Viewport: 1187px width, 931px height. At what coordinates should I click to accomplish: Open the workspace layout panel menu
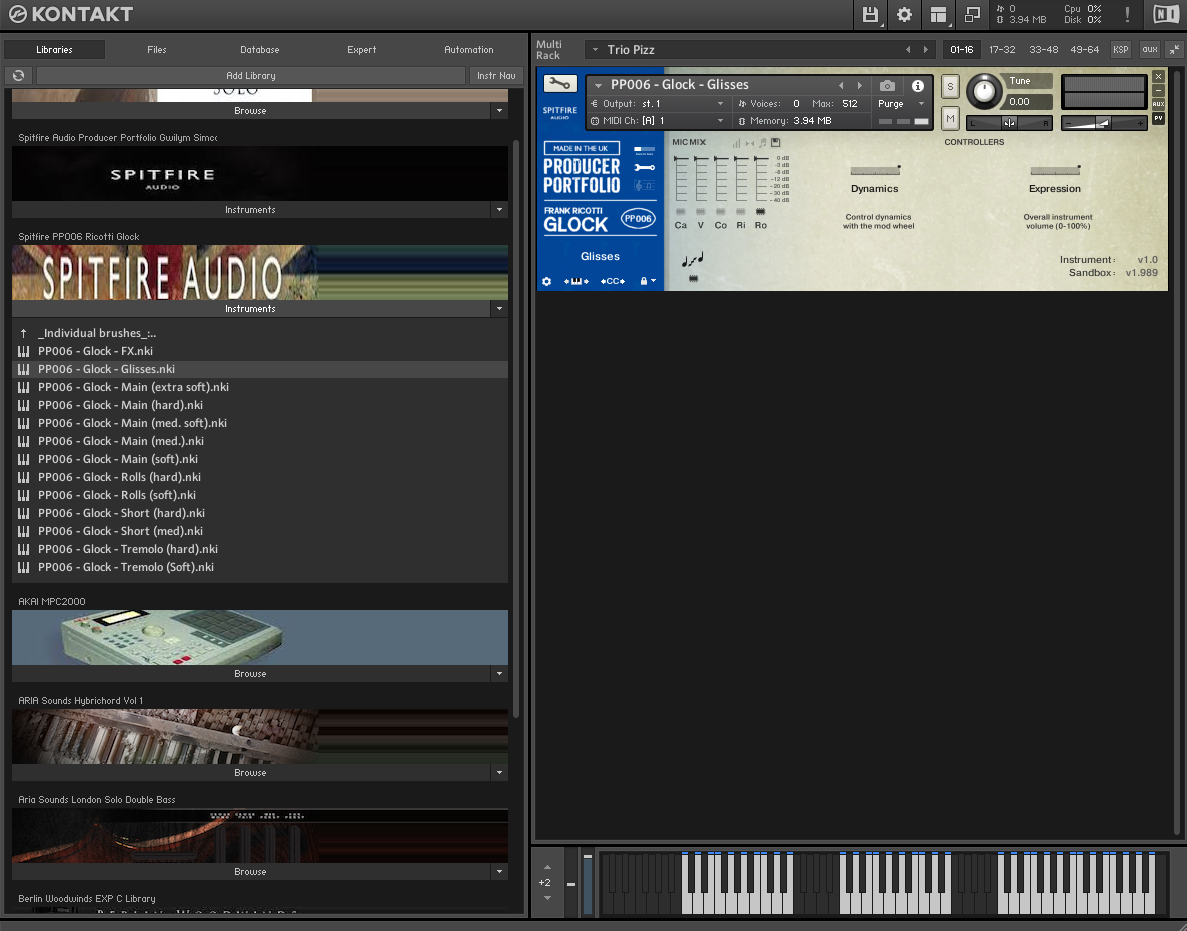pyautogui.click(x=938, y=14)
